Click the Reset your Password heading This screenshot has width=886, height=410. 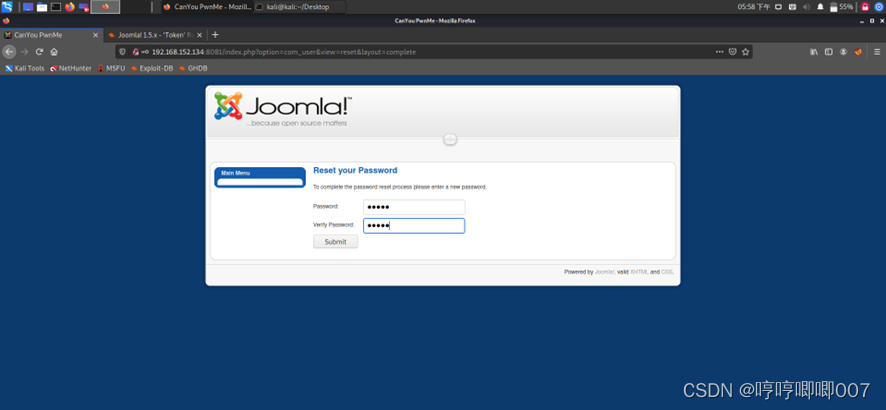(x=355, y=170)
